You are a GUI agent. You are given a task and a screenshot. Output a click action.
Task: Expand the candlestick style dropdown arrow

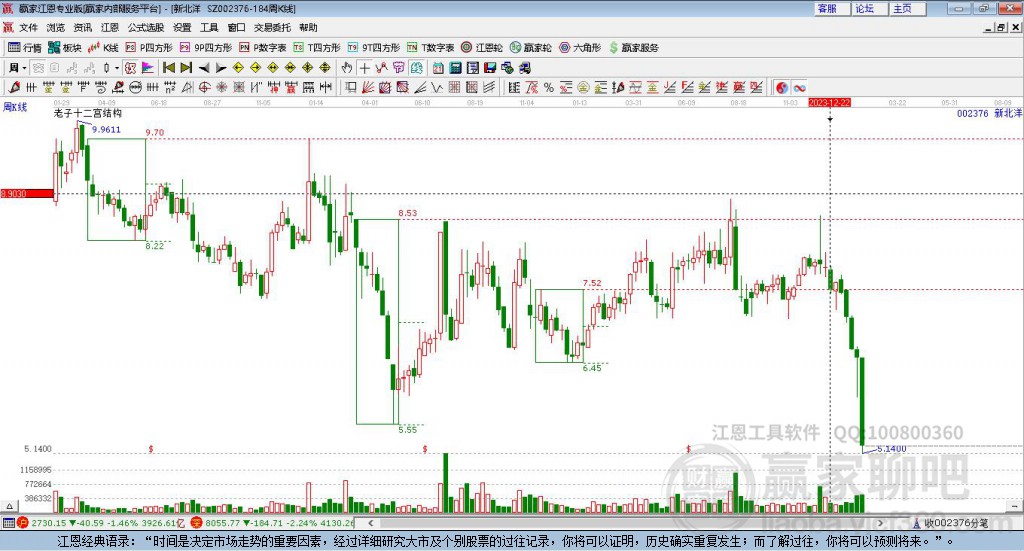click(x=117, y=68)
